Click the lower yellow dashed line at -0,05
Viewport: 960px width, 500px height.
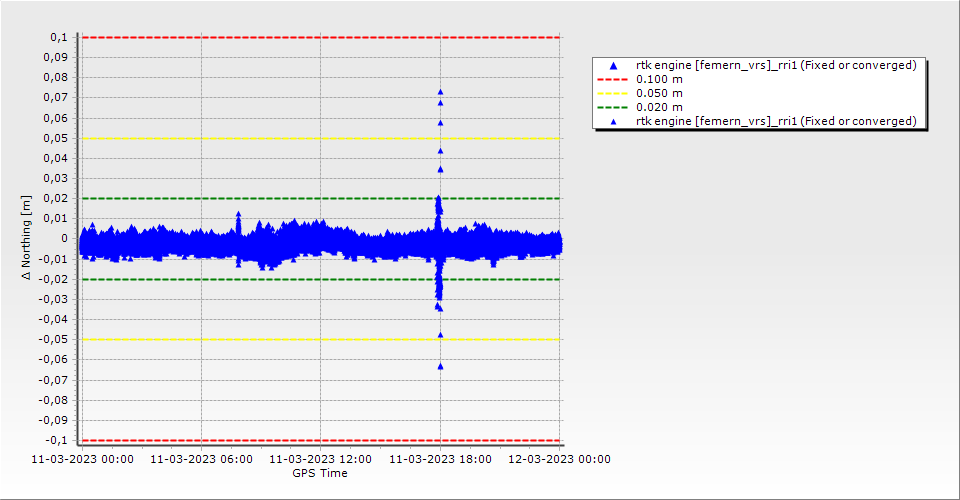(300, 339)
